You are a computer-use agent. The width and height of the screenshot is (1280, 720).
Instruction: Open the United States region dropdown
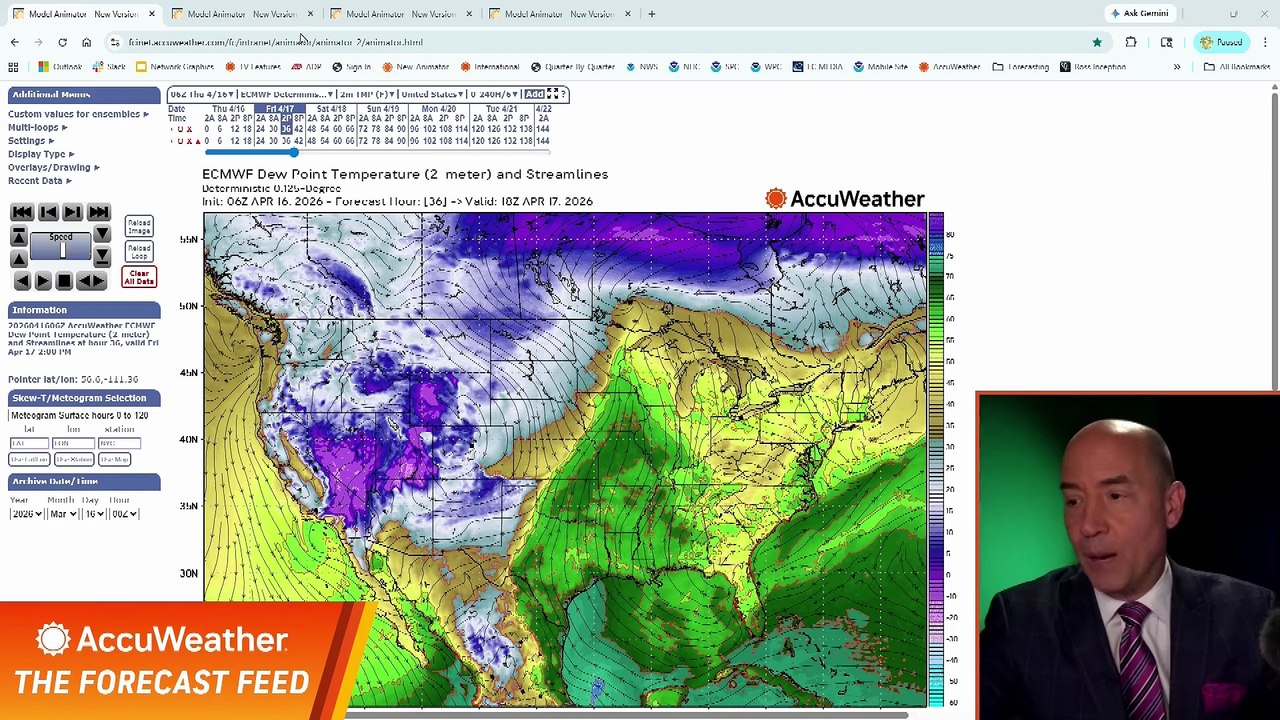click(x=432, y=94)
